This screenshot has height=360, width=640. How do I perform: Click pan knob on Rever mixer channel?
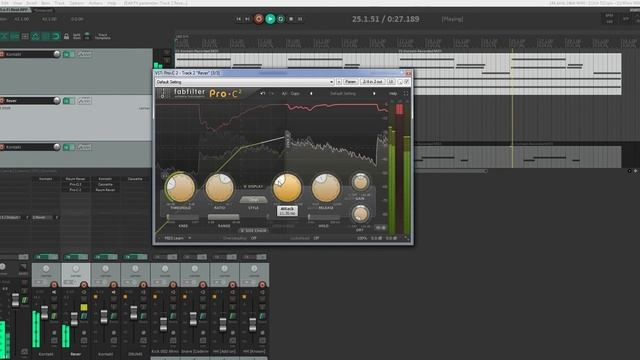click(76, 269)
